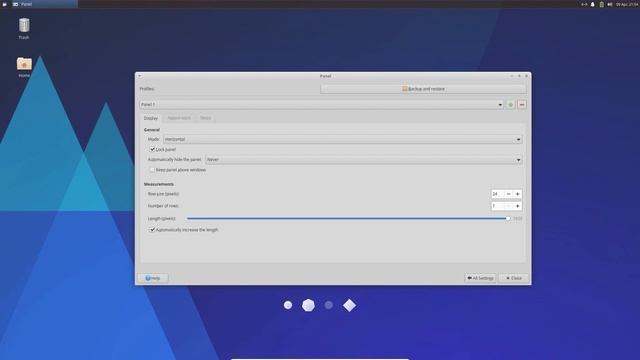Image resolution: width=640 pixels, height=360 pixels.
Task: Click Backup and restore button
Action: (423, 89)
